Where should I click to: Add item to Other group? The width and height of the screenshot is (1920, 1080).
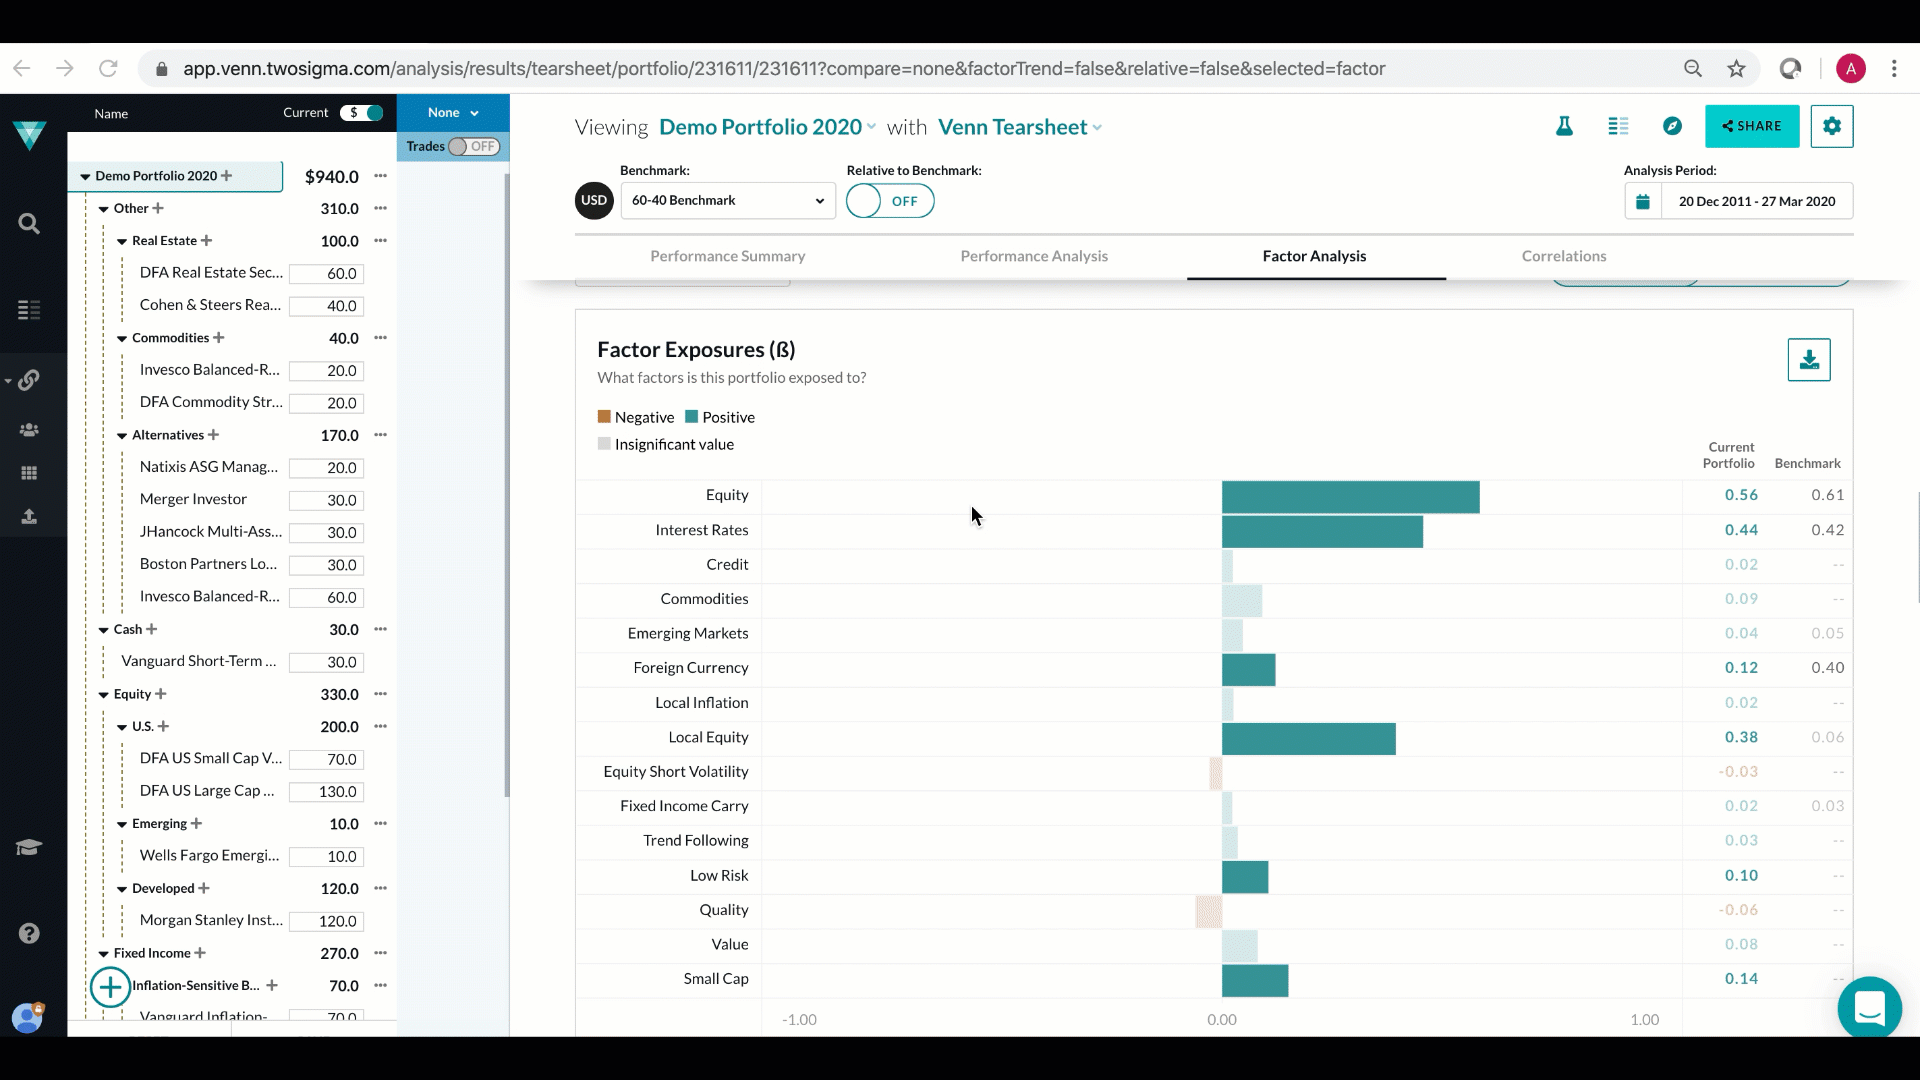click(x=158, y=208)
